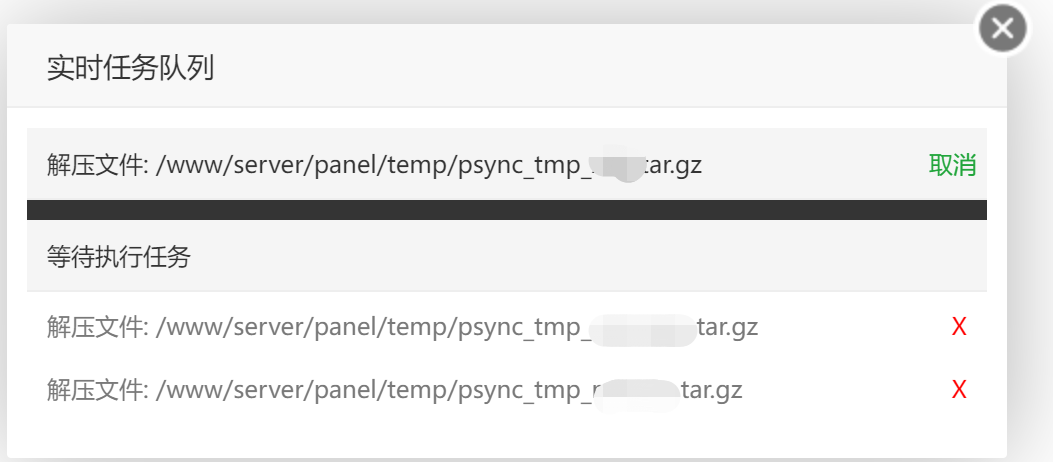This screenshot has height=462, width=1053.
Task: Select the running task's psync_tmp file path
Action: click(x=429, y=165)
